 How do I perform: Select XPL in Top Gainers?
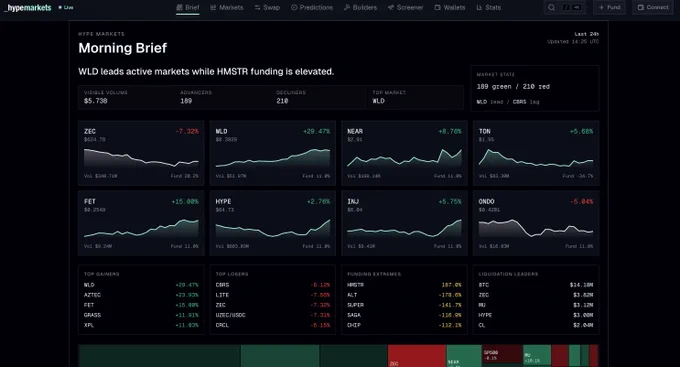tap(141, 325)
